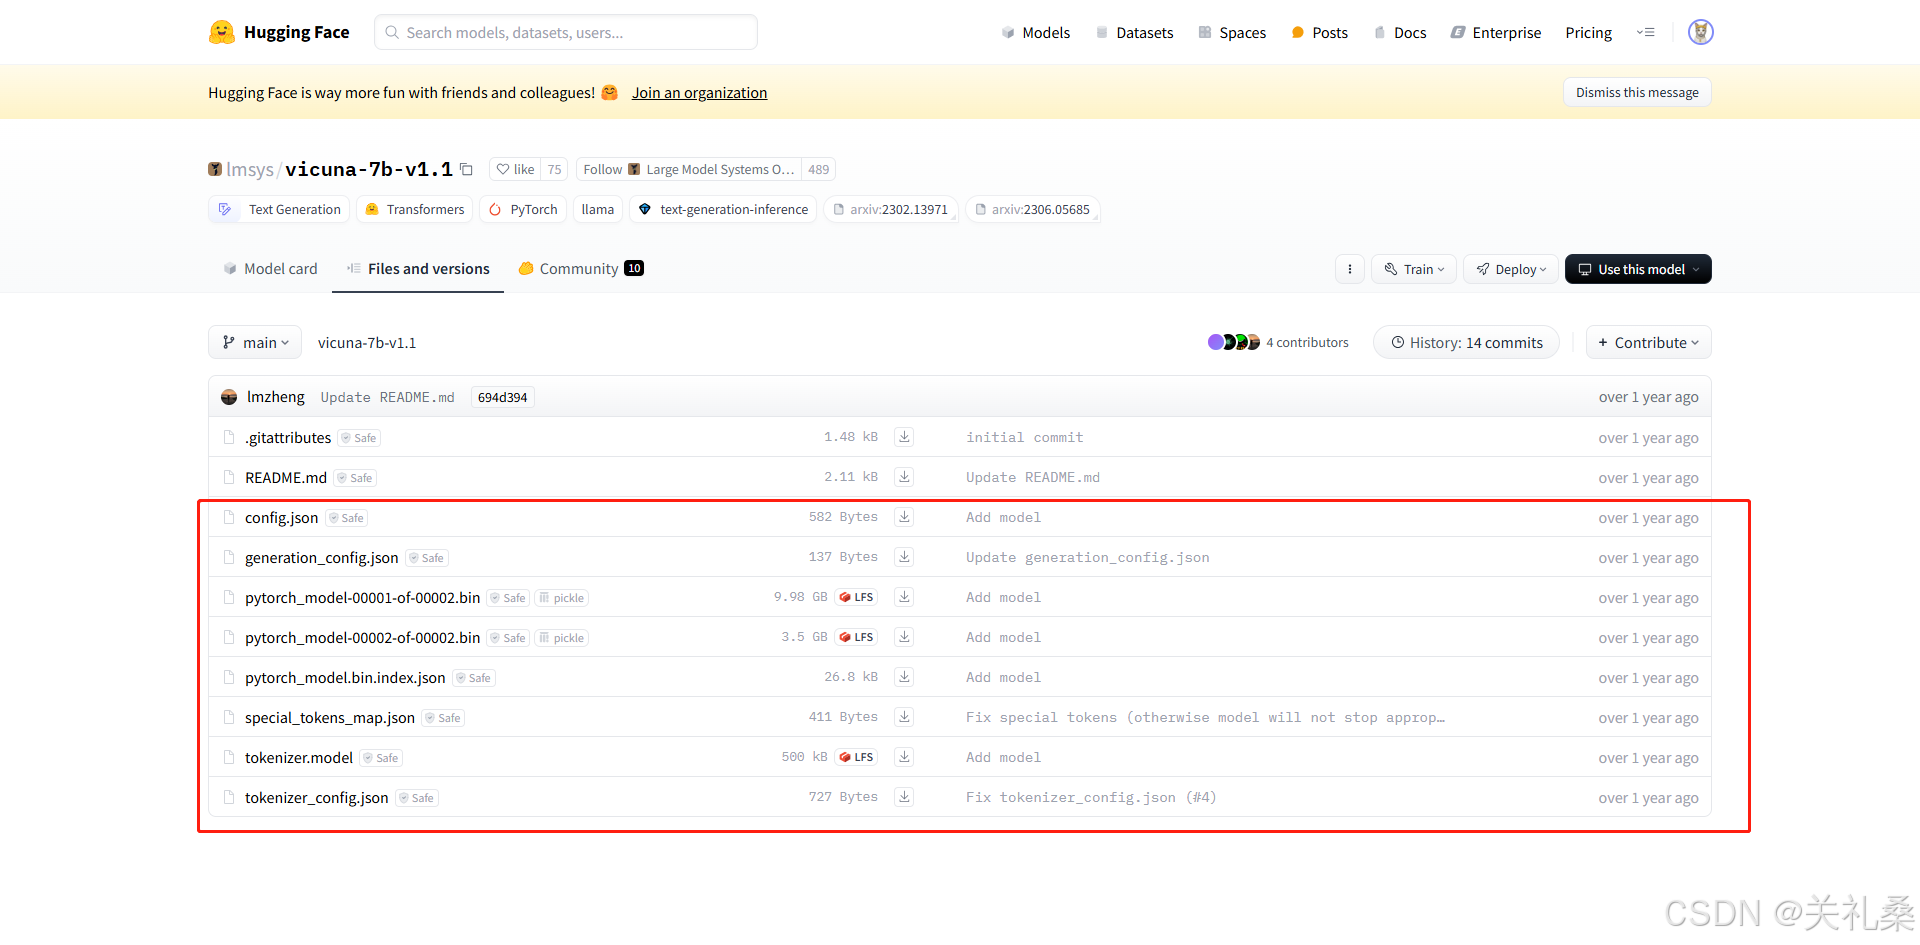The height and width of the screenshot is (945, 1920).
Task: Download the README.md file
Action: 904,477
